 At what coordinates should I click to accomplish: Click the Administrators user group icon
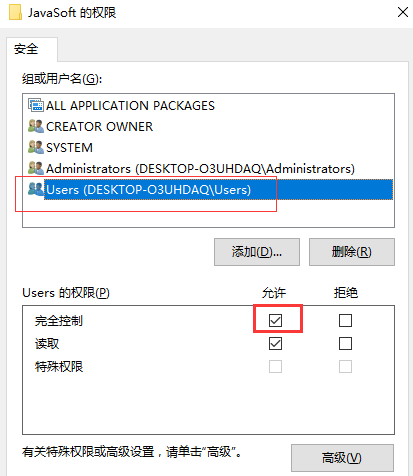click(36, 168)
